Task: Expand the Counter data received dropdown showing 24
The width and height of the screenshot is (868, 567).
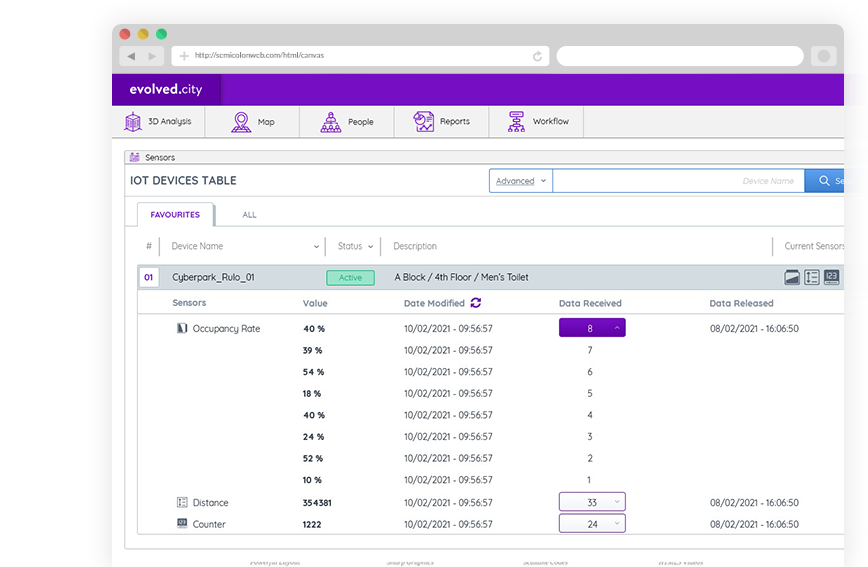Action: [592, 523]
